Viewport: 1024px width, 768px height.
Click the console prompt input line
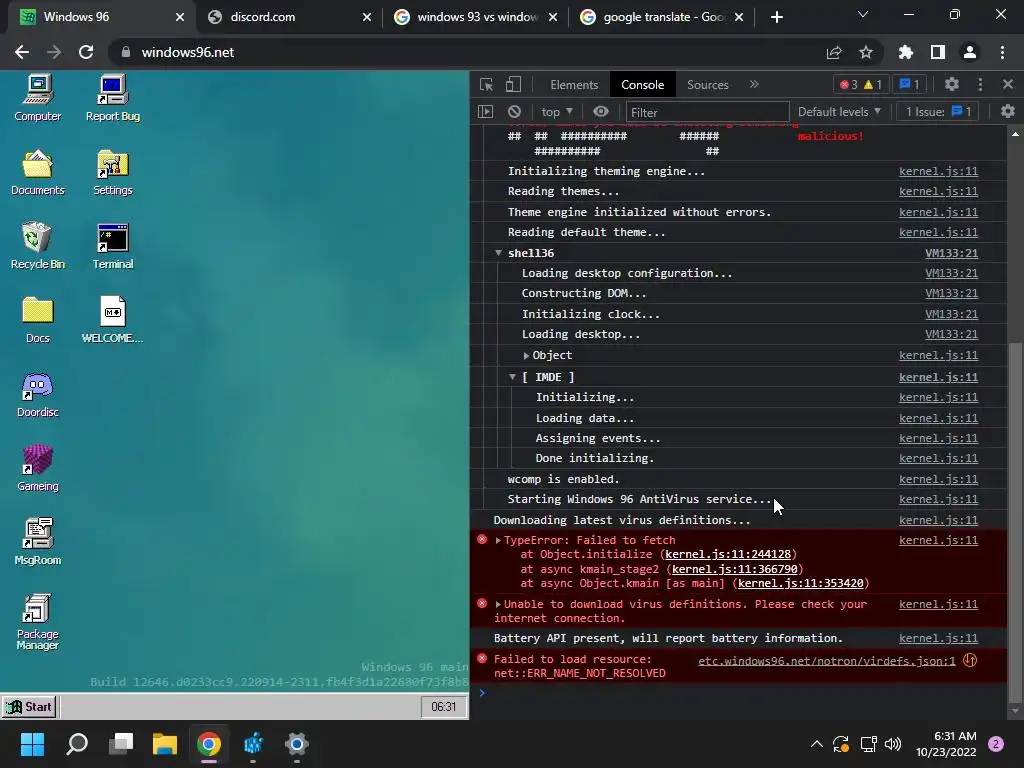744,693
